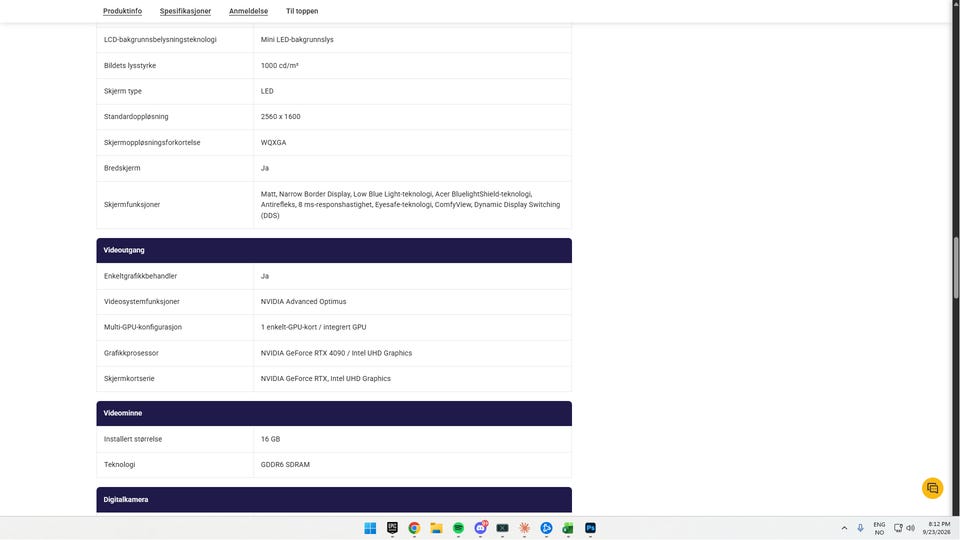This screenshot has height=540, width=960.
Task: Jump to the Anmeldelse section
Action: click(249, 11)
